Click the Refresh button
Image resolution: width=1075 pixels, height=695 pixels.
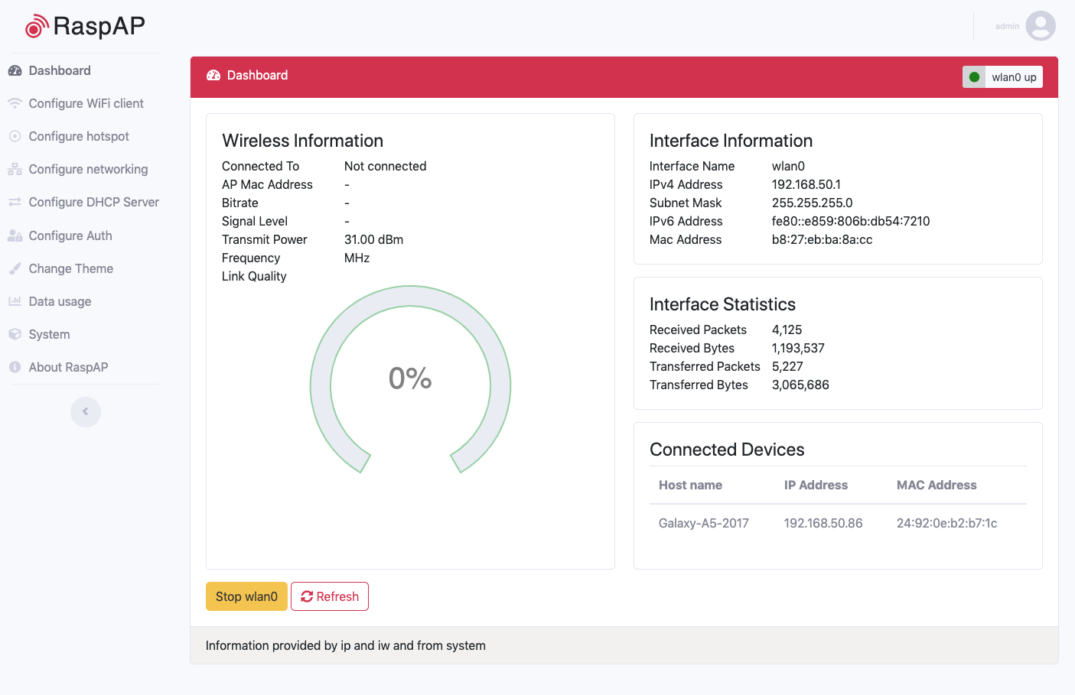(x=330, y=596)
